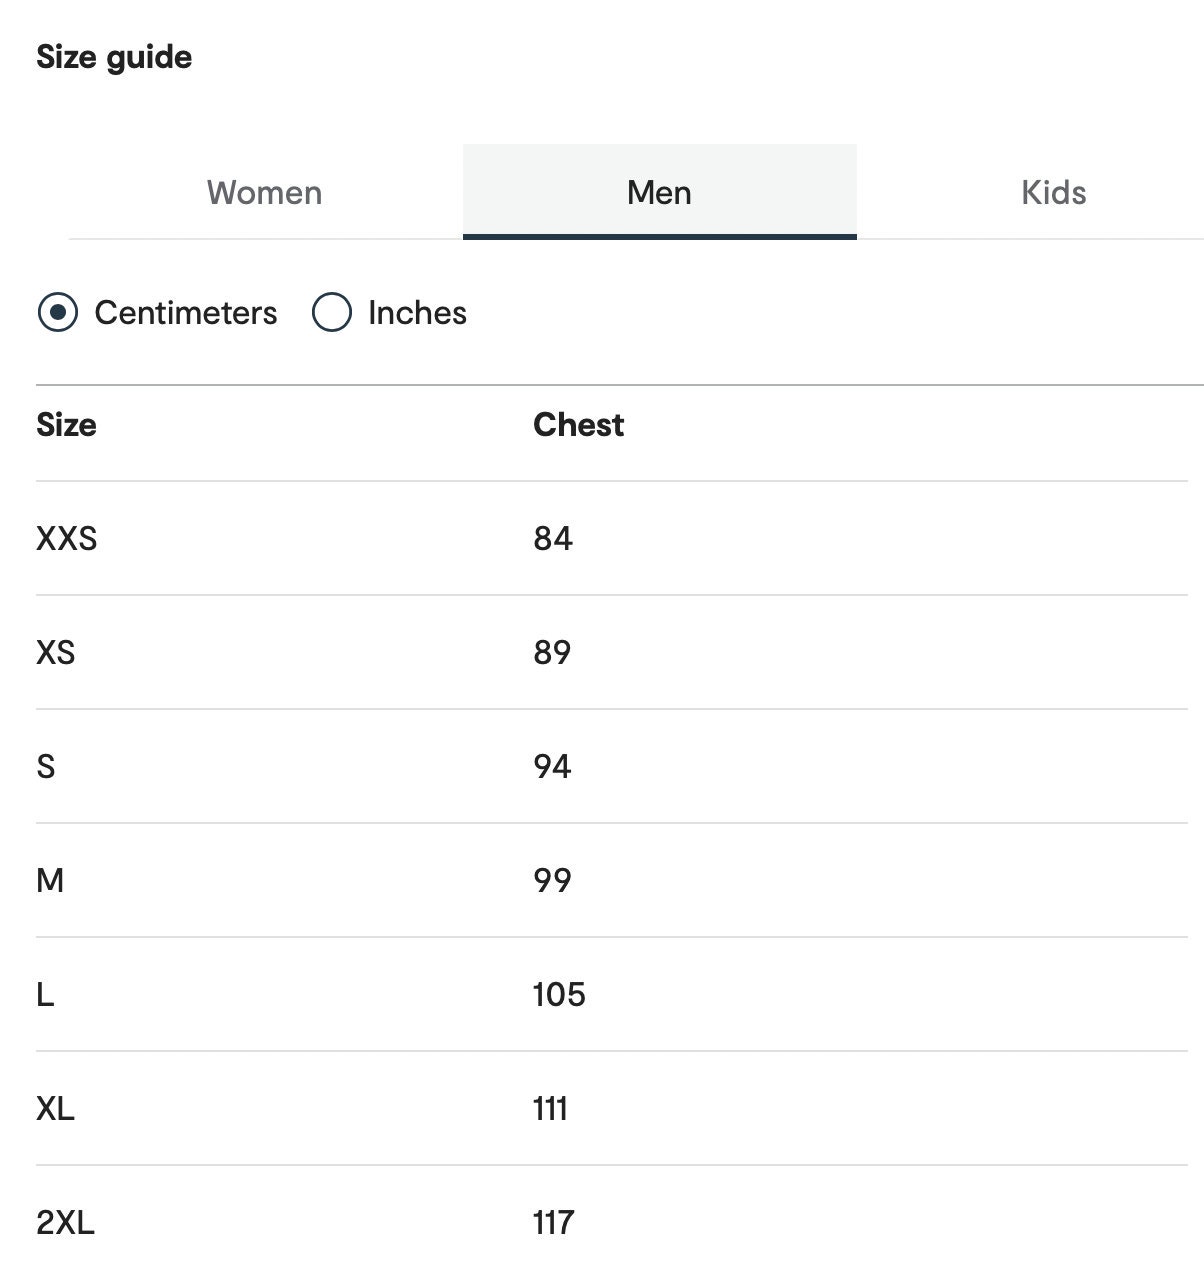This screenshot has width=1204, height=1284.
Task: Click the S size row
Action: pos(612,767)
